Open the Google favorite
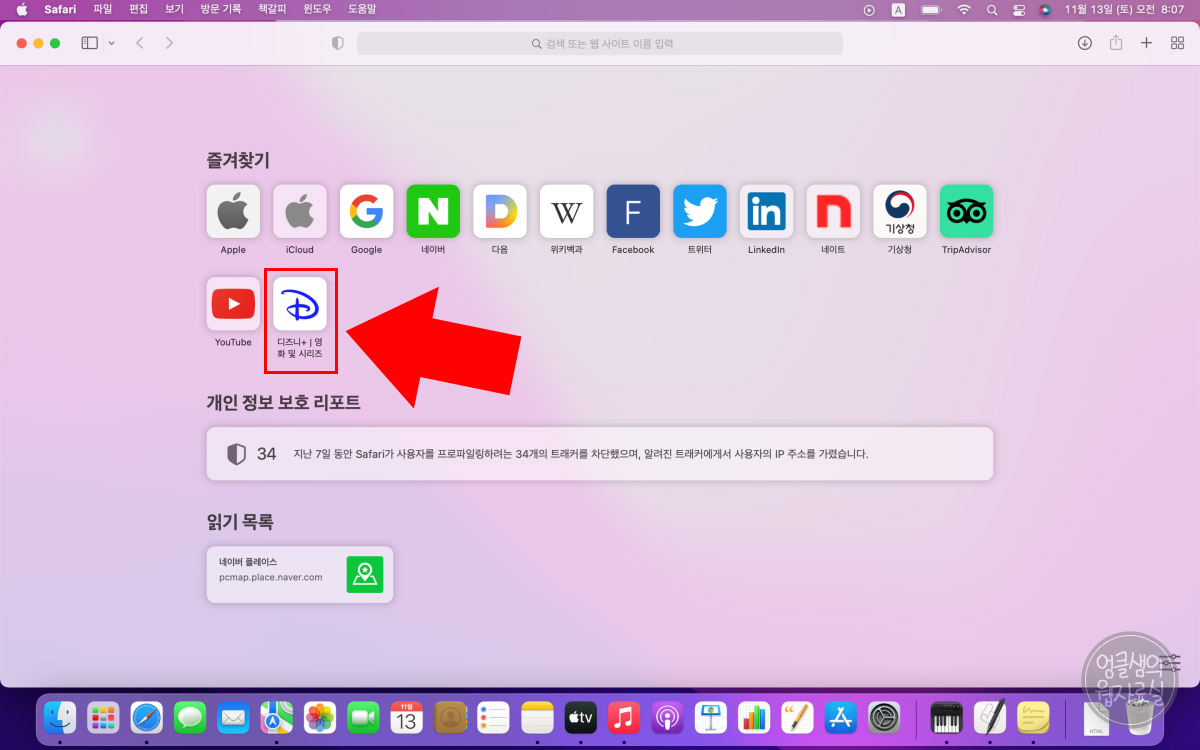Screen dimensions: 1200x750 [366, 211]
